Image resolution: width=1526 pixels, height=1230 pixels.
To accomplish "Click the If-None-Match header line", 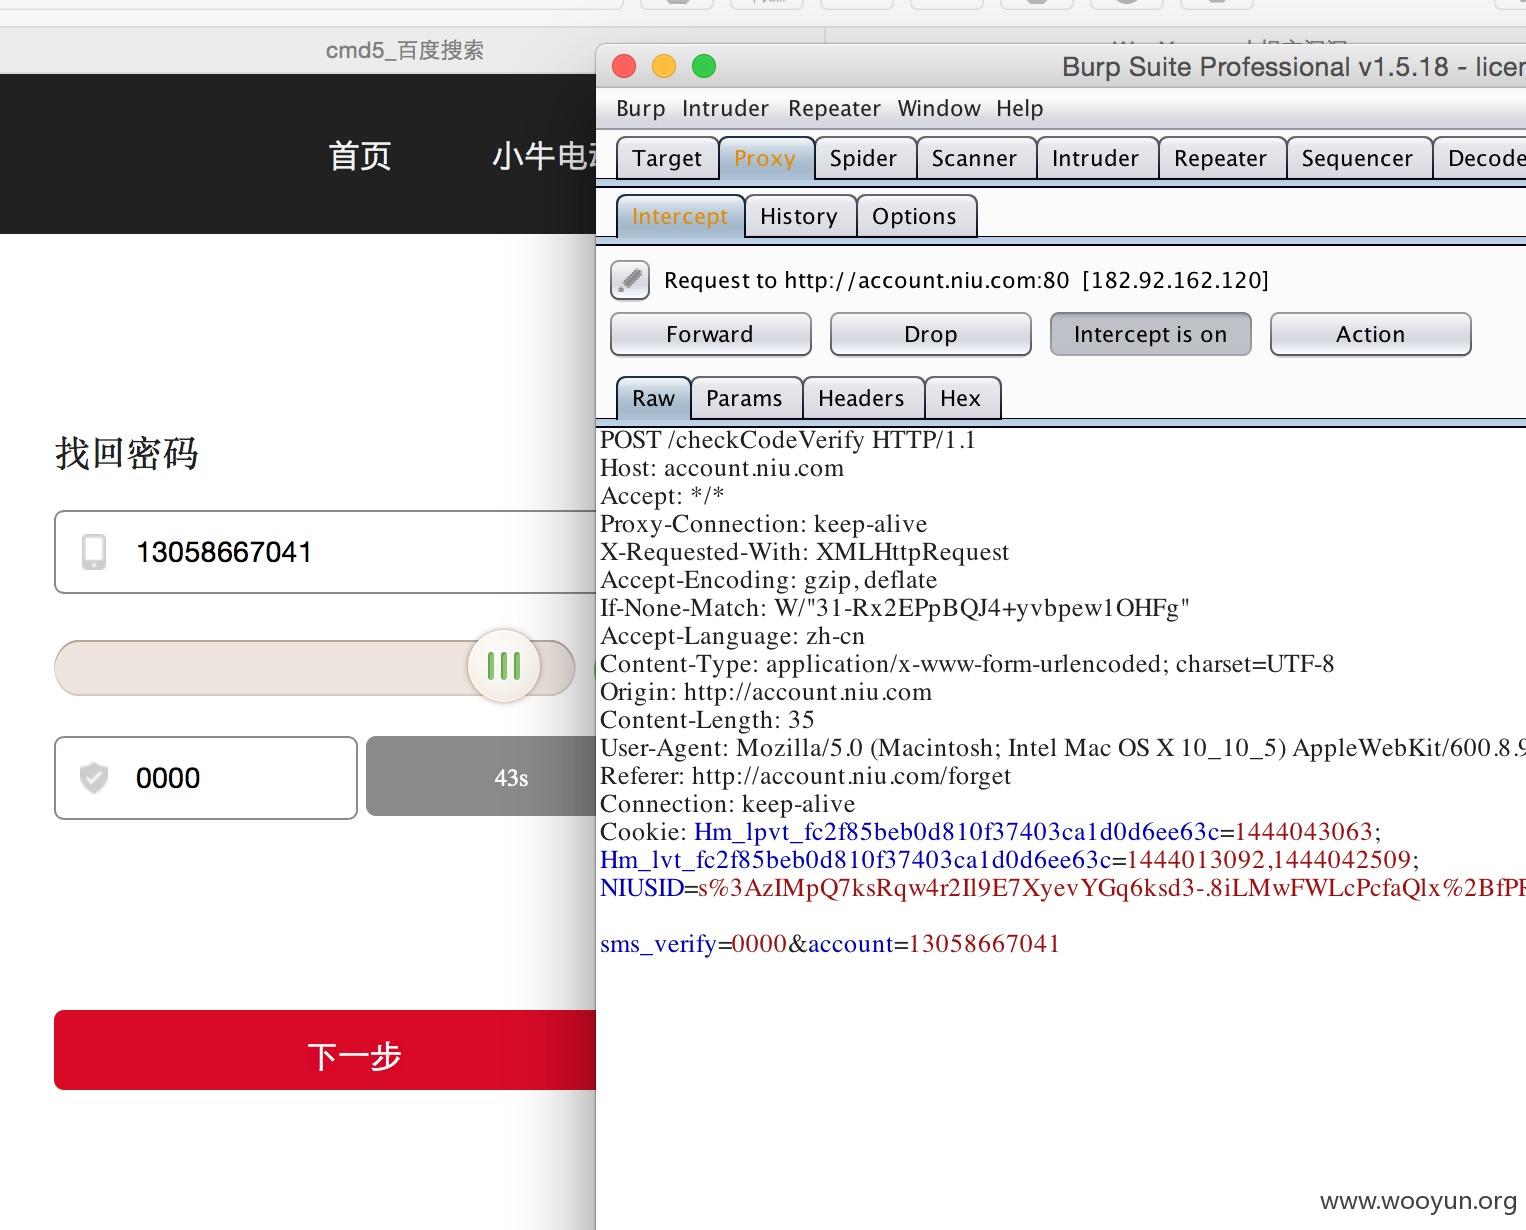I will coord(894,608).
